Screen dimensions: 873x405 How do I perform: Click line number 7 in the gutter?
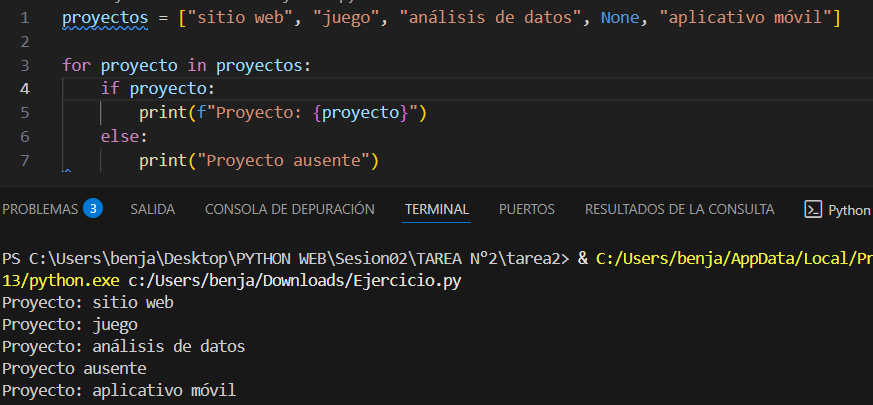(24, 159)
